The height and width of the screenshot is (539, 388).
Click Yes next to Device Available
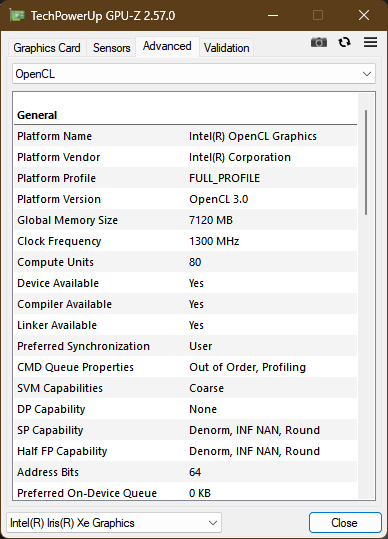tap(196, 283)
